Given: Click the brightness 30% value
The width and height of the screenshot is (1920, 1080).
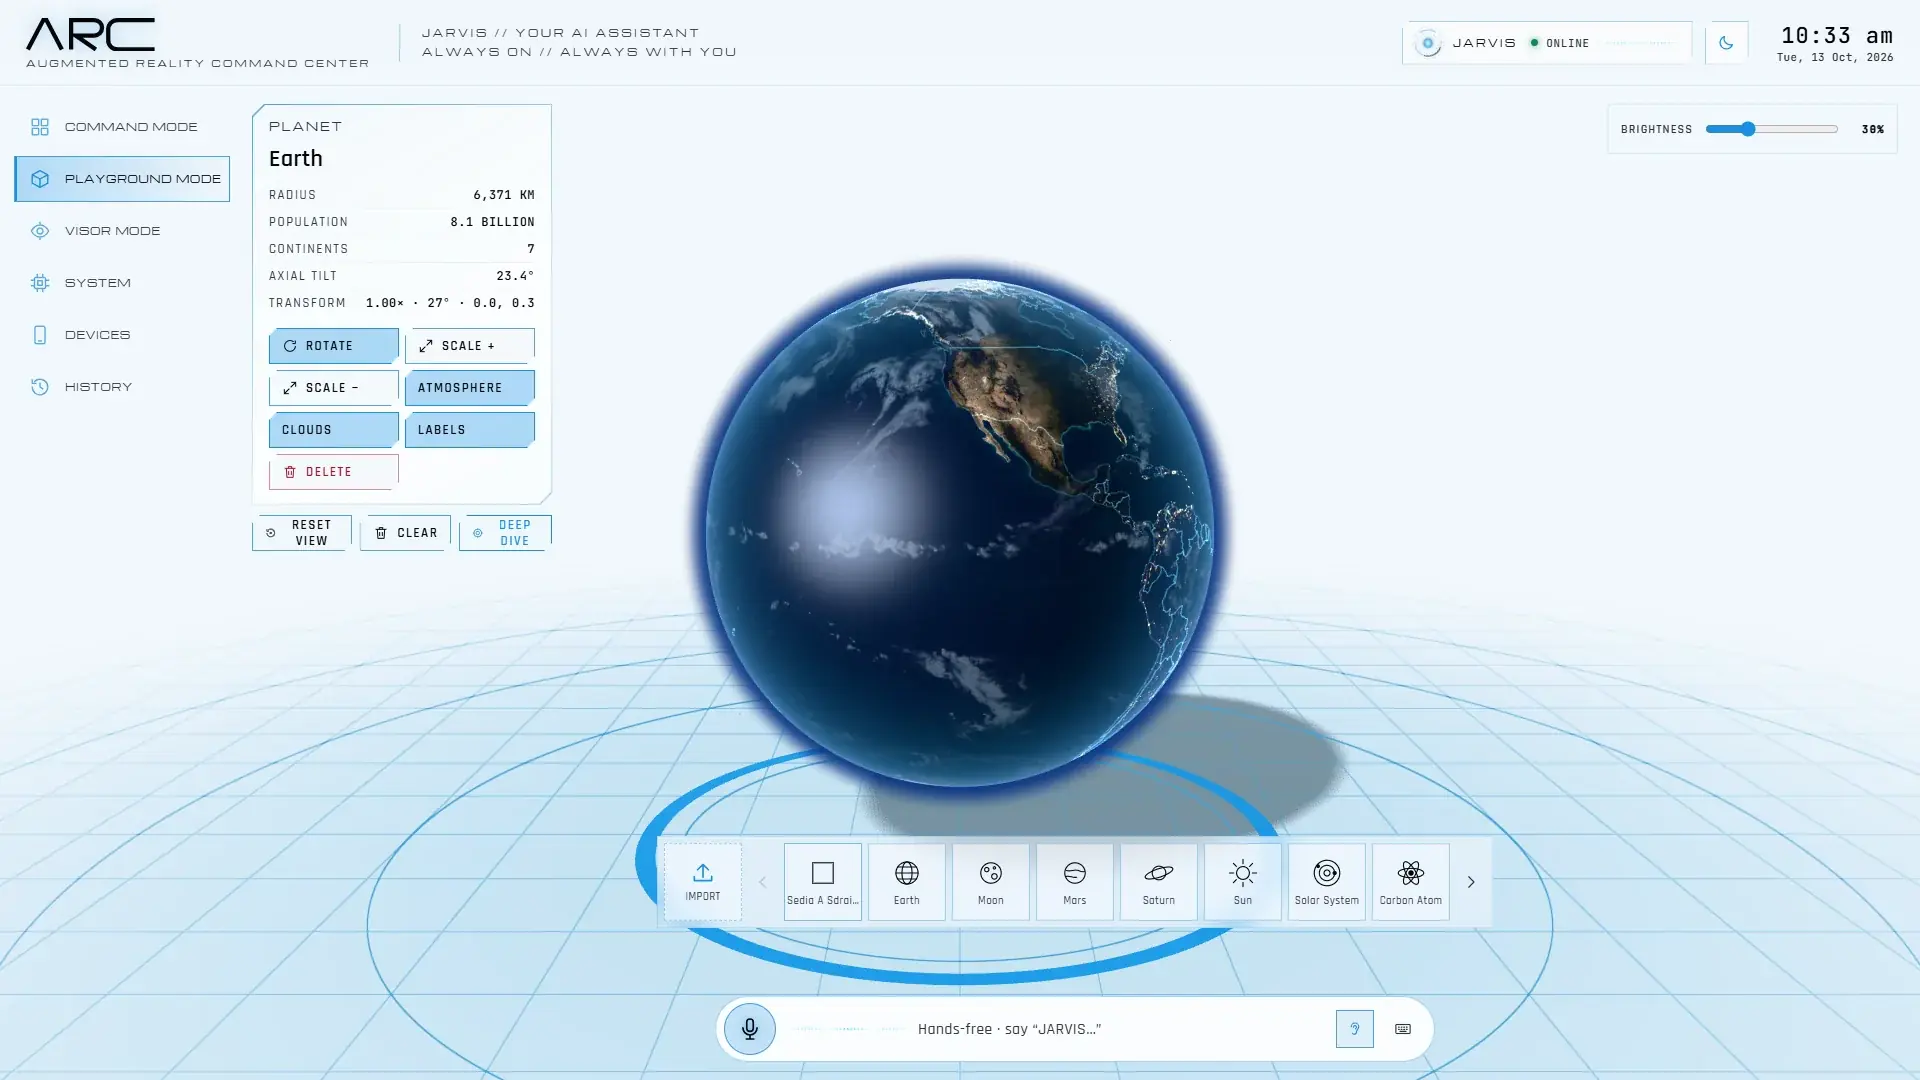Looking at the screenshot, I should tap(1872, 129).
